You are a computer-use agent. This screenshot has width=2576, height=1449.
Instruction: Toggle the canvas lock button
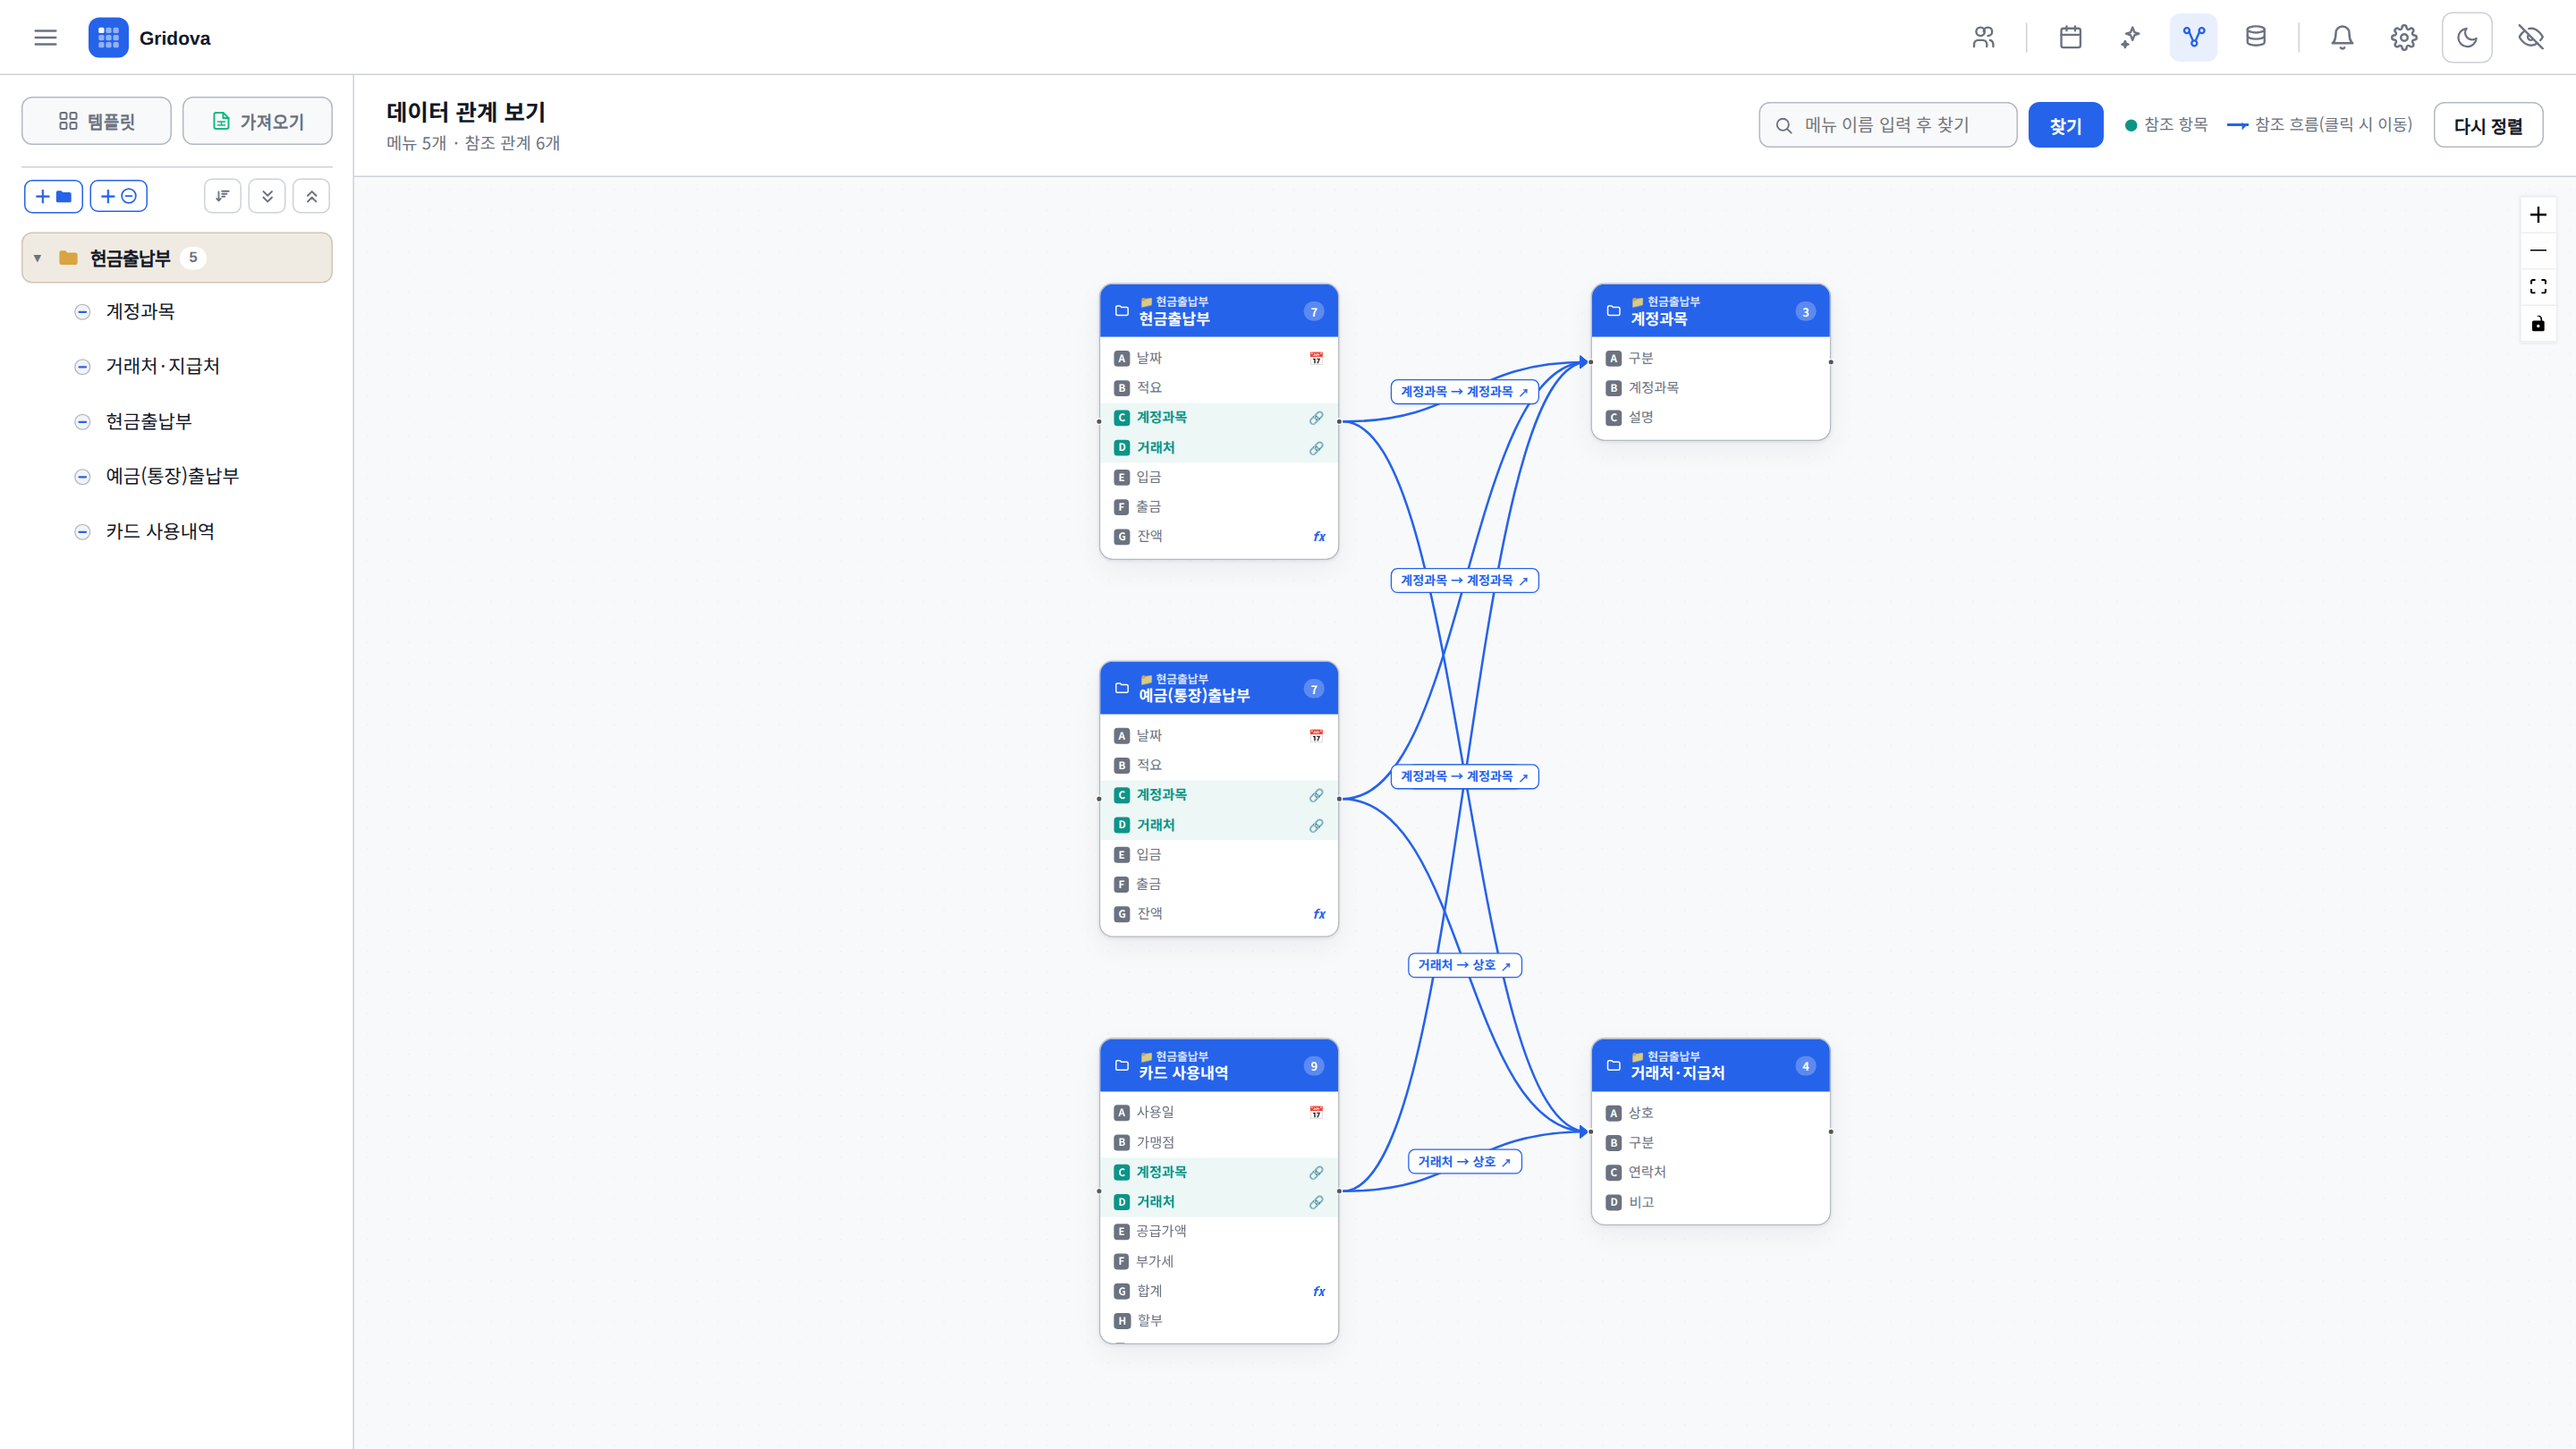[2538, 323]
